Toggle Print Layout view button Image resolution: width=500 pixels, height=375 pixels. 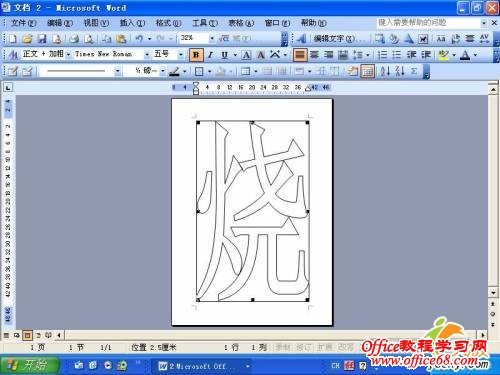(27, 335)
